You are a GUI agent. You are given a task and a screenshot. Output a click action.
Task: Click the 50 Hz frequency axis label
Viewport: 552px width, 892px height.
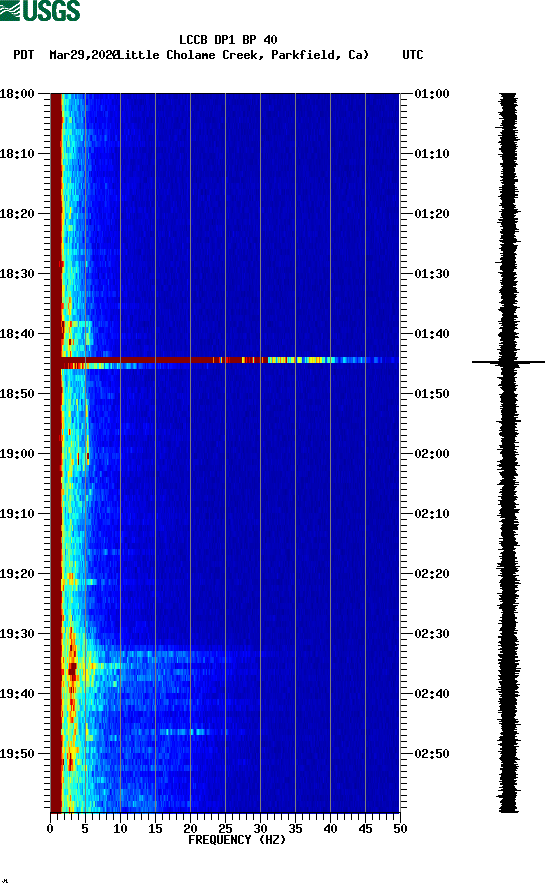coord(400,829)
